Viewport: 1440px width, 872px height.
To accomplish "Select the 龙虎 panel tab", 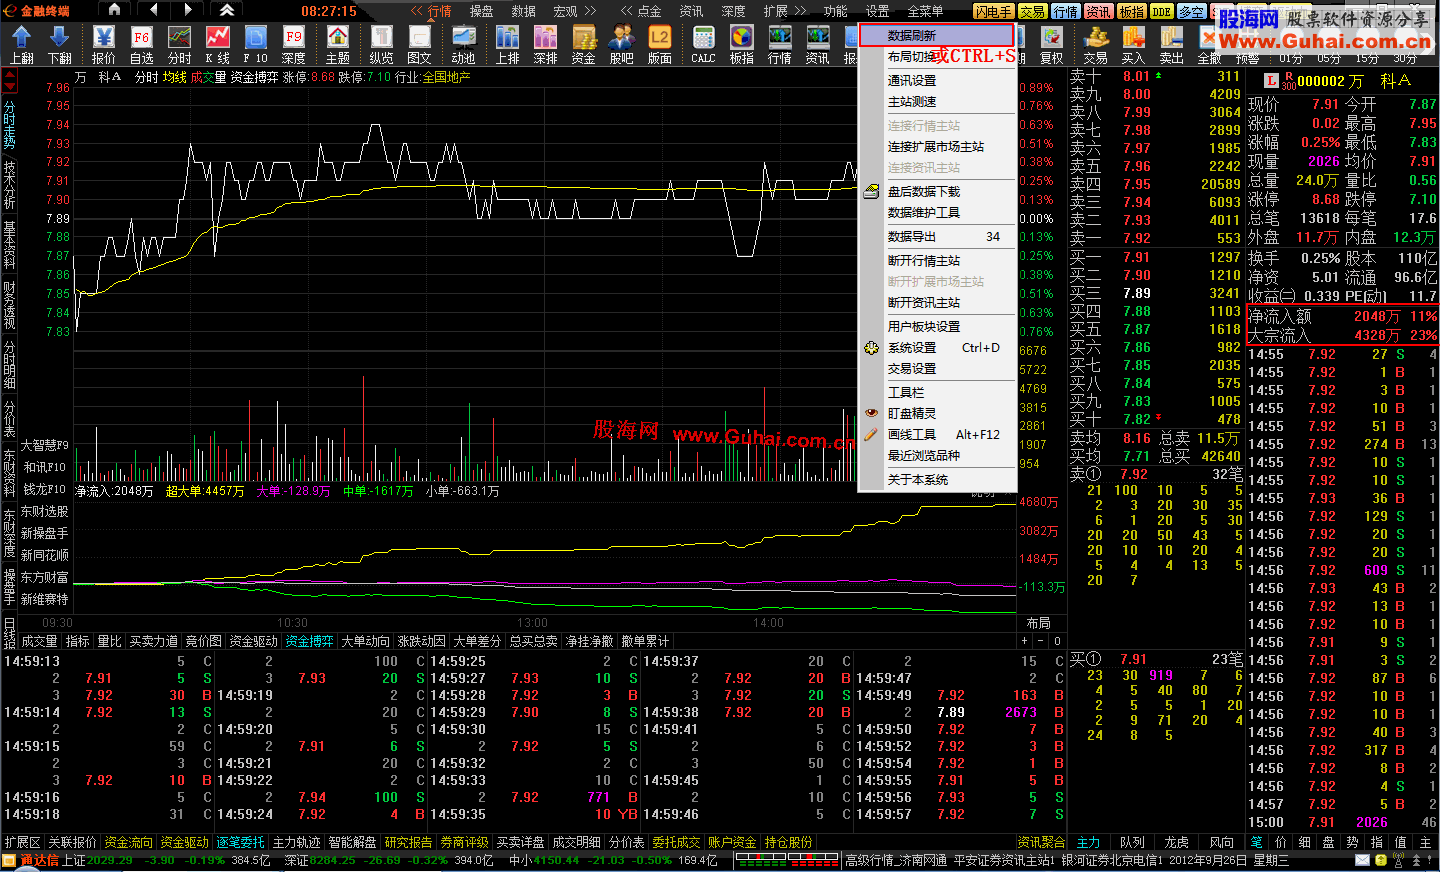I will [1177, 842].
